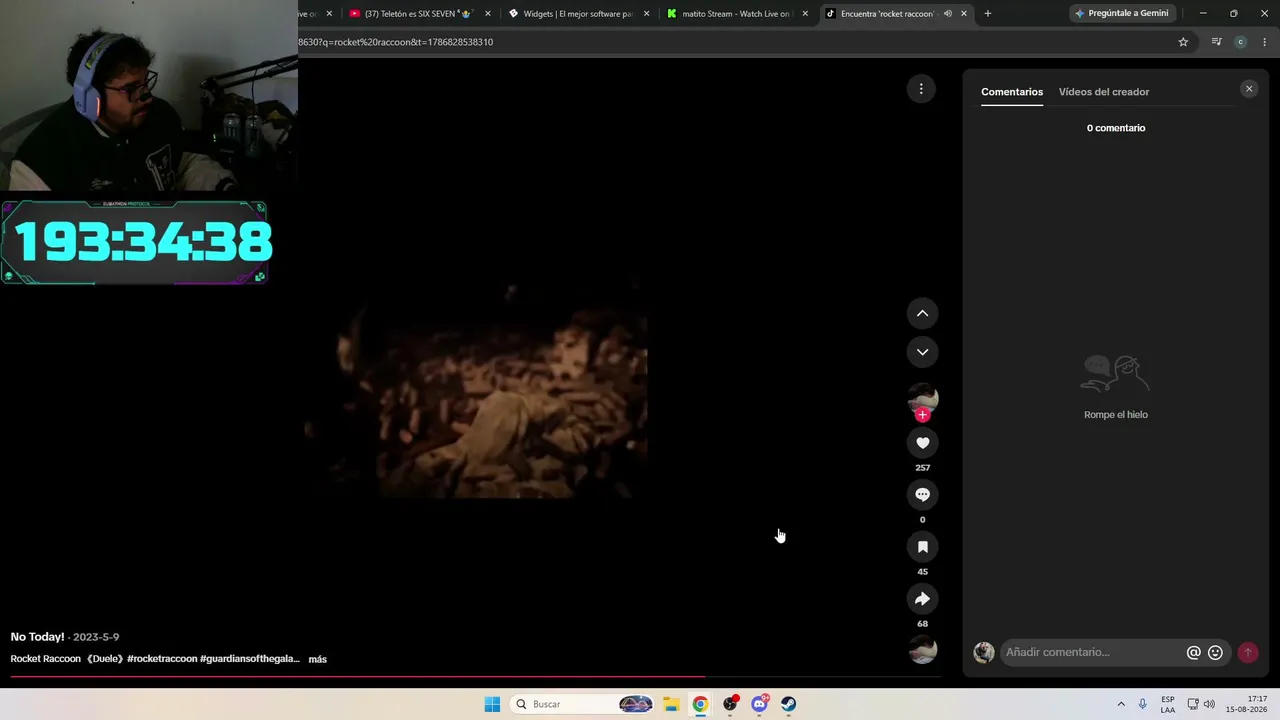Viewport: 1280px width, 720px height.
Task: Click the browser address bar URL
Action: (396, 42)
